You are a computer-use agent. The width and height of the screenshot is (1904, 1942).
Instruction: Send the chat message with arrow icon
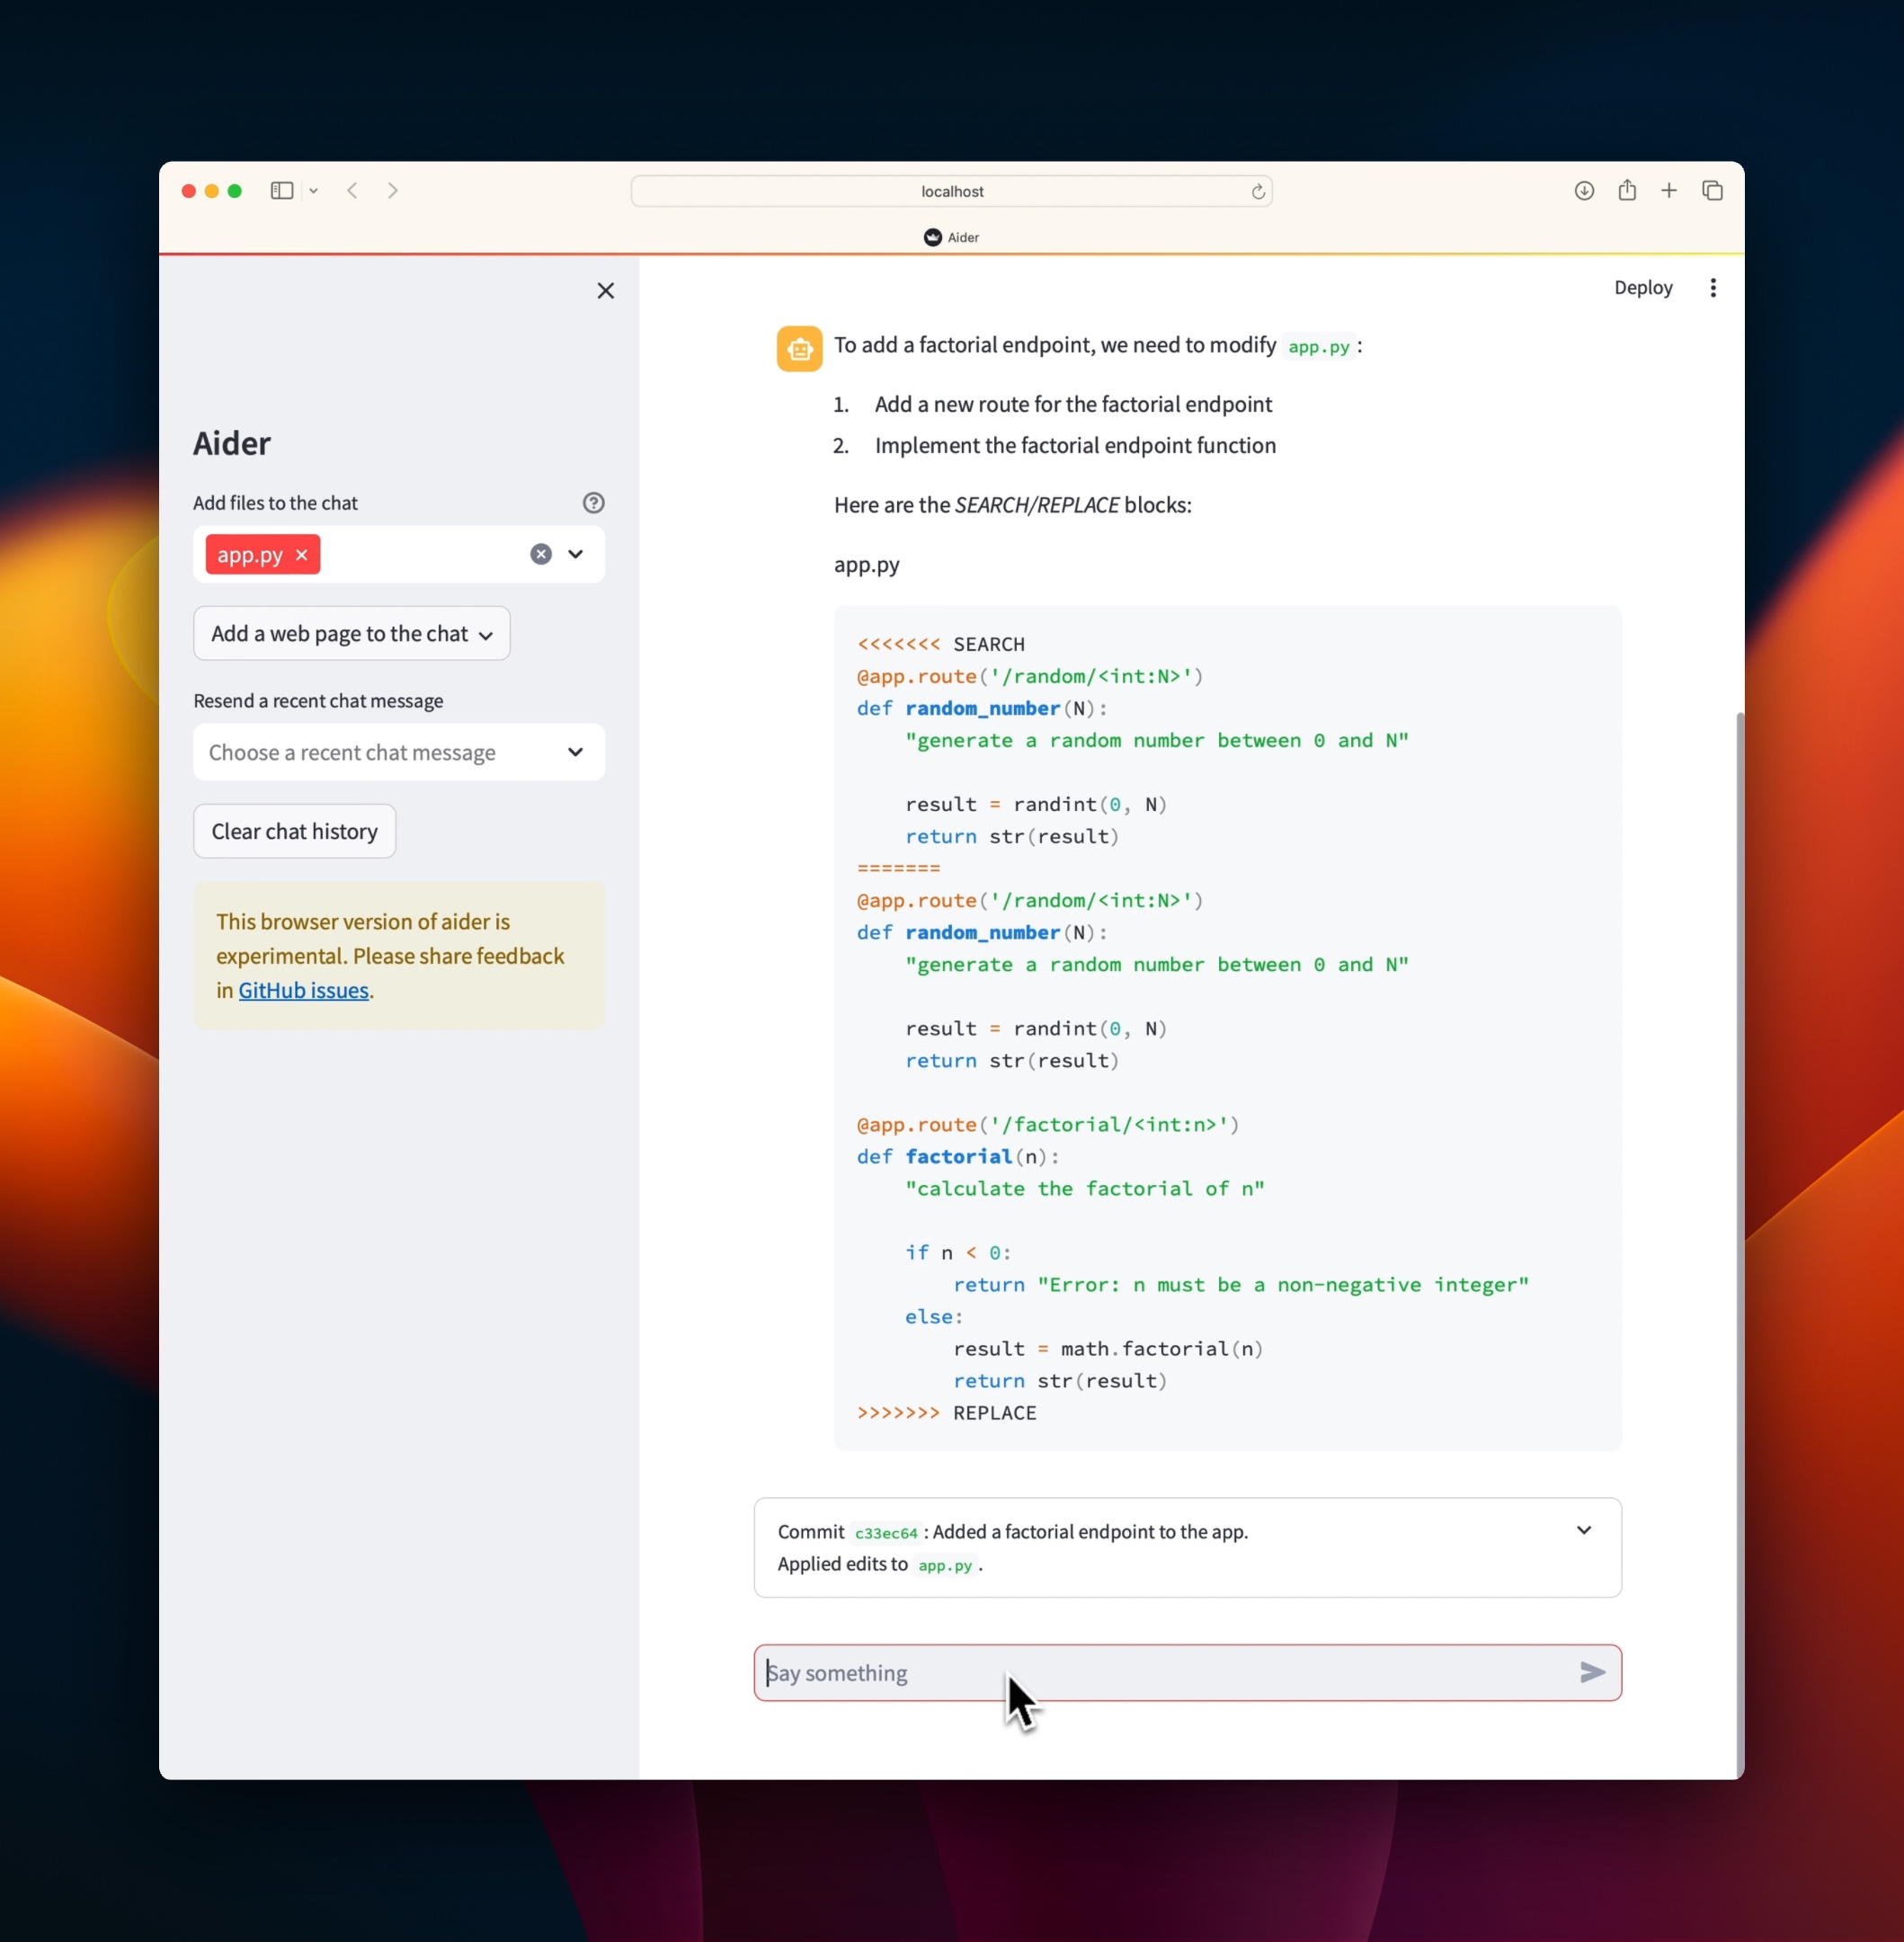pyautogui.click(x=1592, y=1672)
